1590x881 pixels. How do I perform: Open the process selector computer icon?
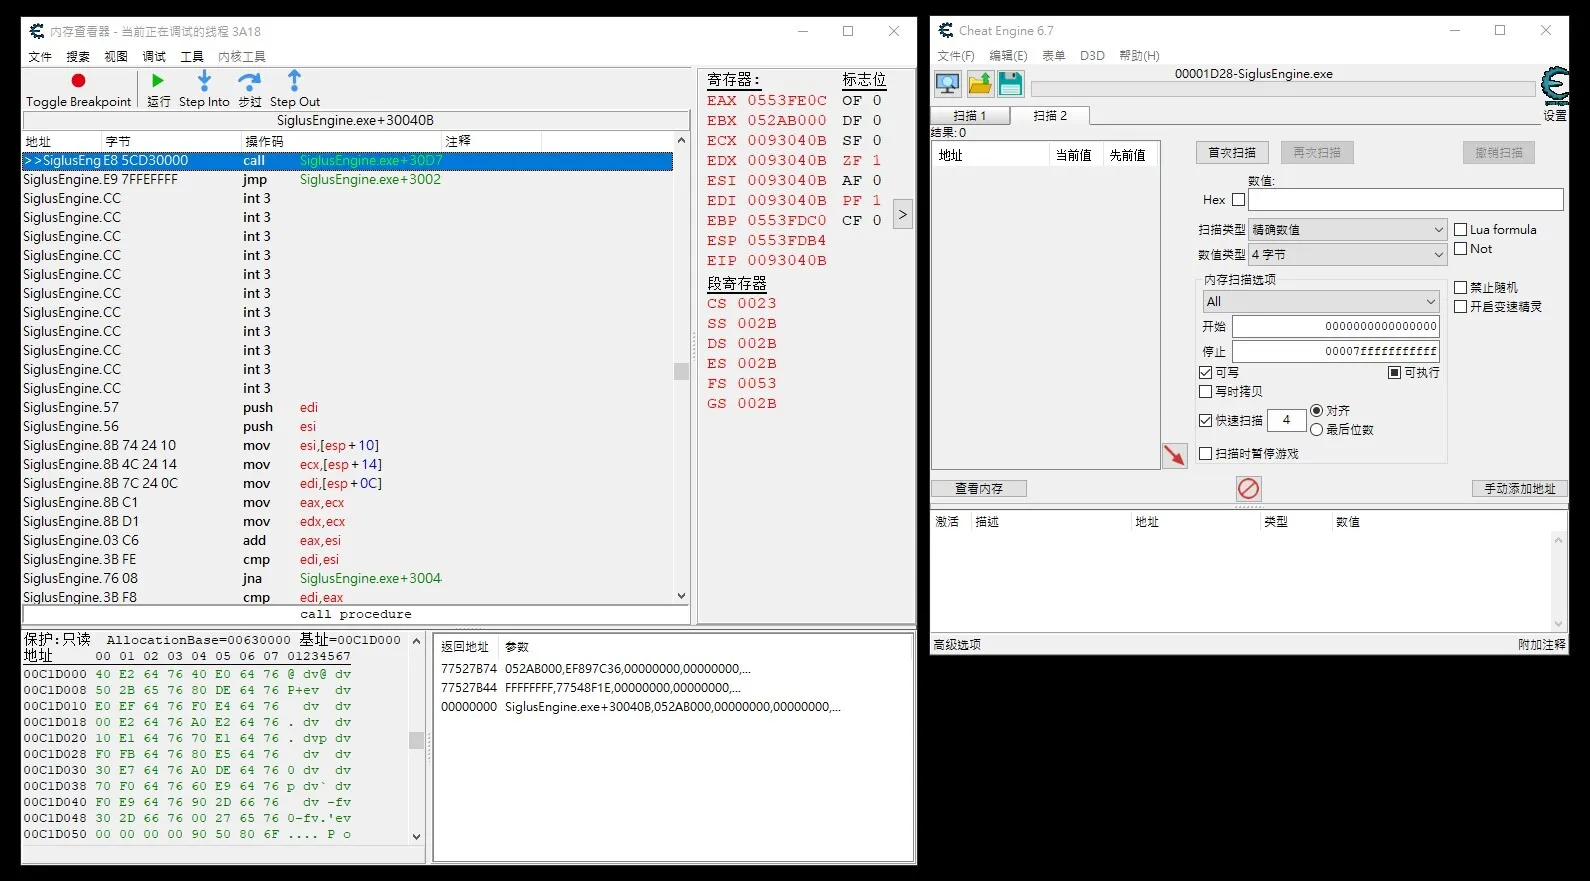click(x=947, y=84)
